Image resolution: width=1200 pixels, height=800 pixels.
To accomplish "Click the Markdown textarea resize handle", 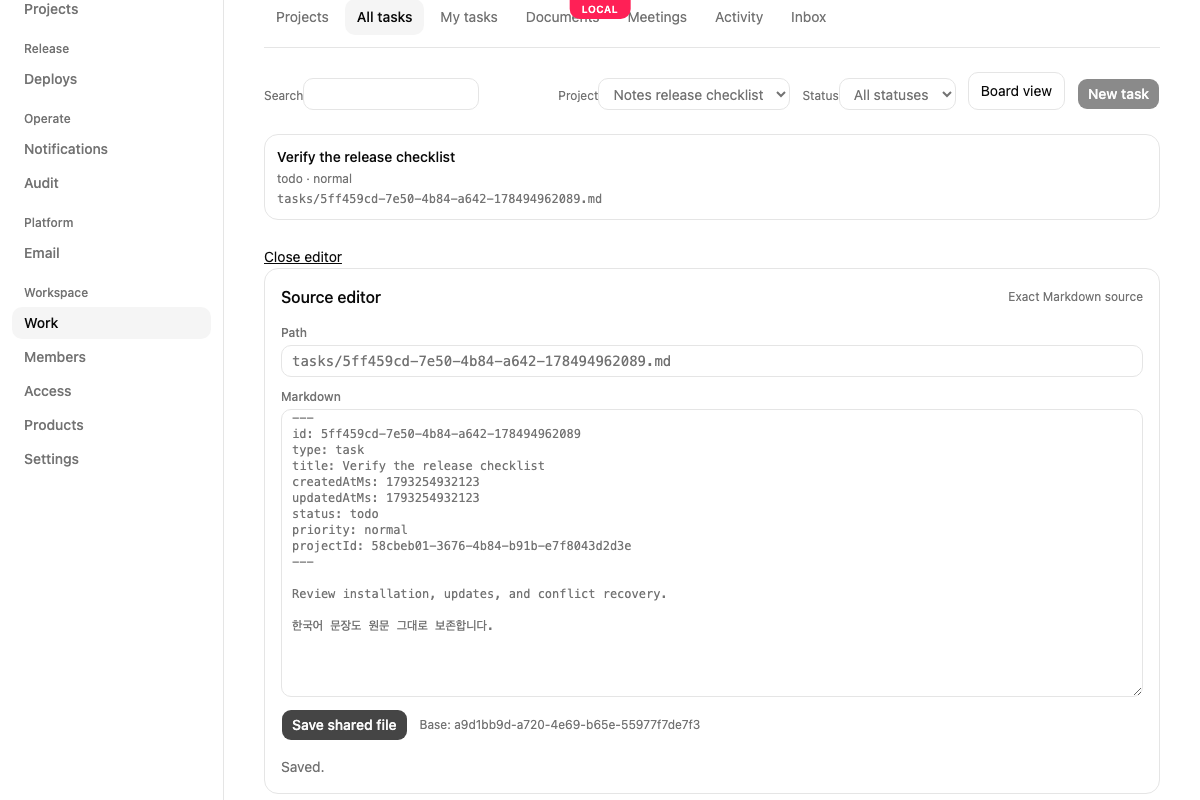I will click(1136, 690).
